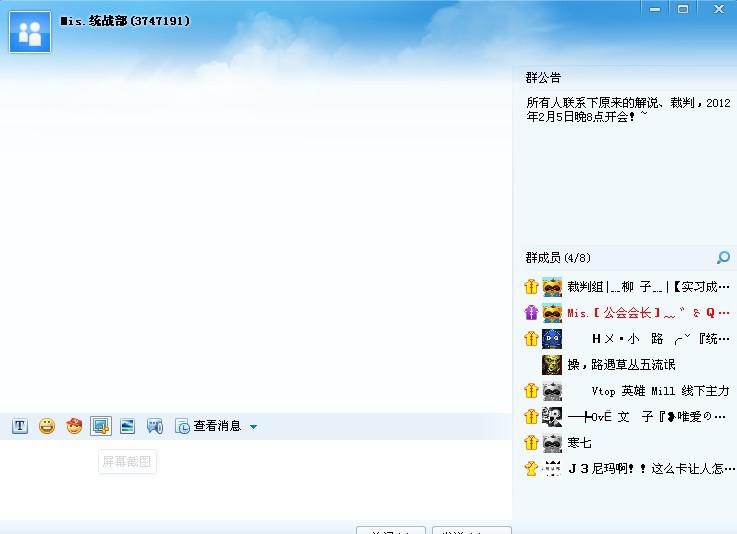Maximize the group chat window
The height and width of the screenshot is (534, 737).
(683, 9)
